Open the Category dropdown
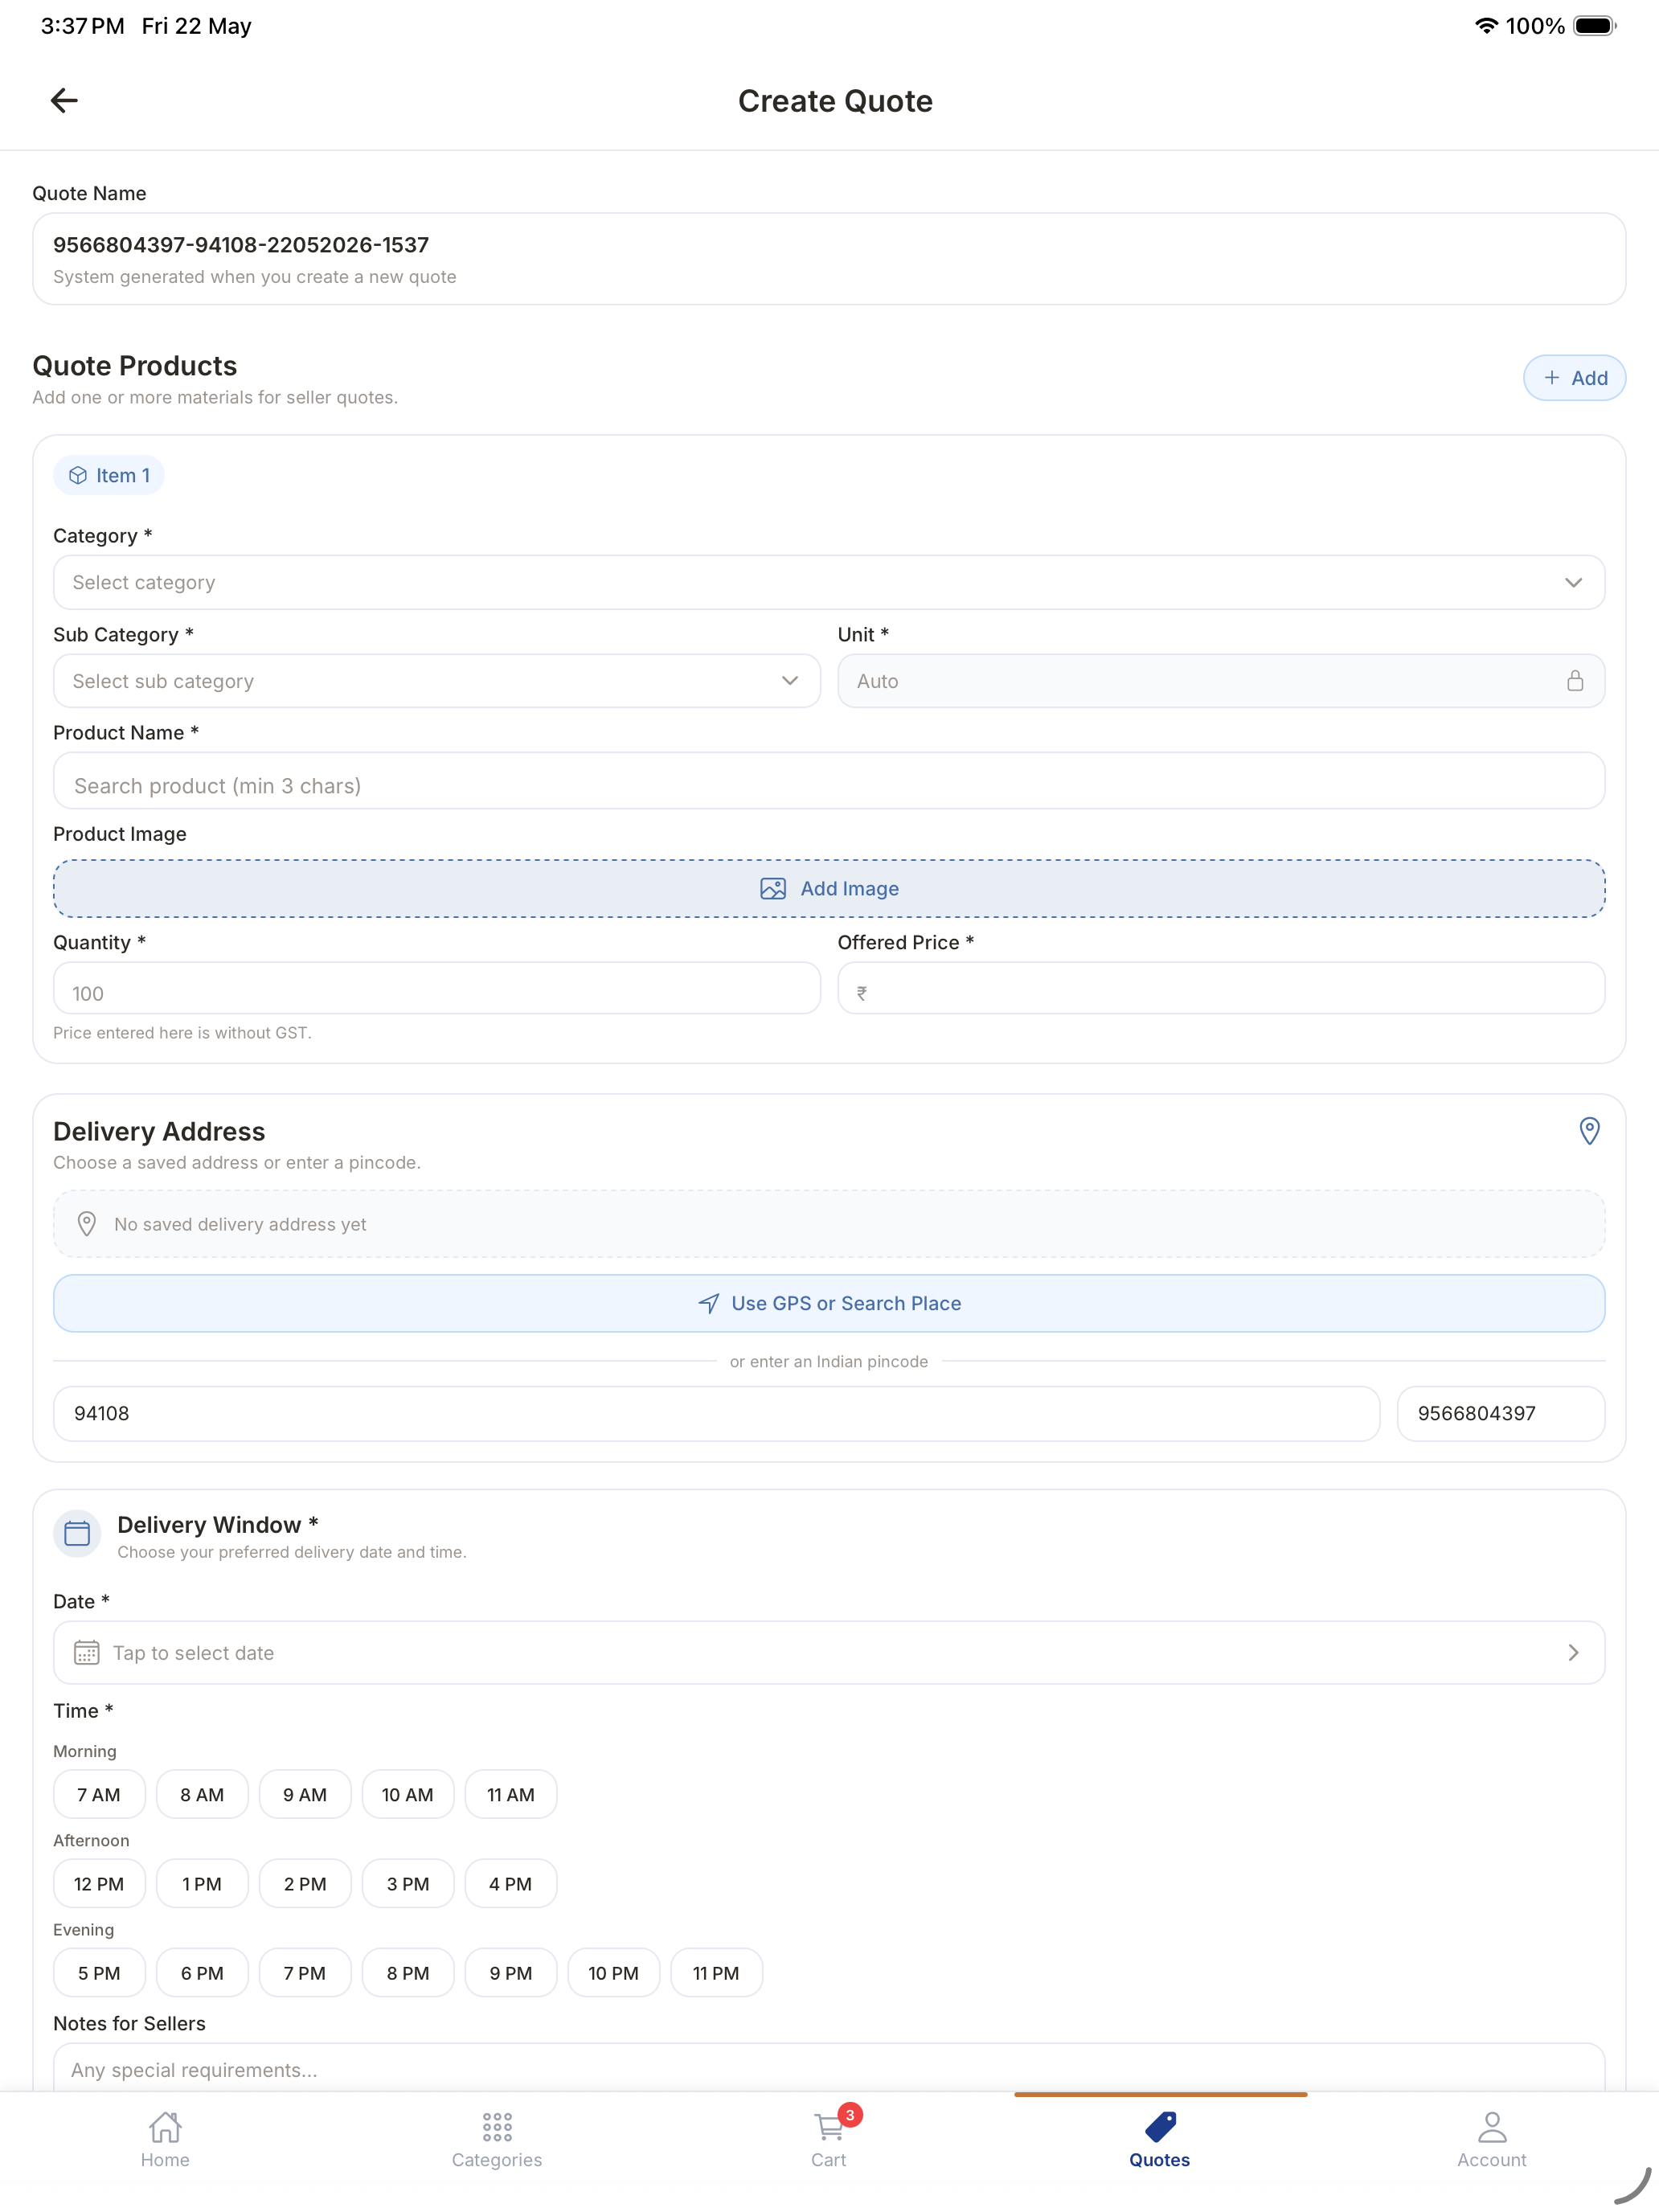 (x=829, y=583)
